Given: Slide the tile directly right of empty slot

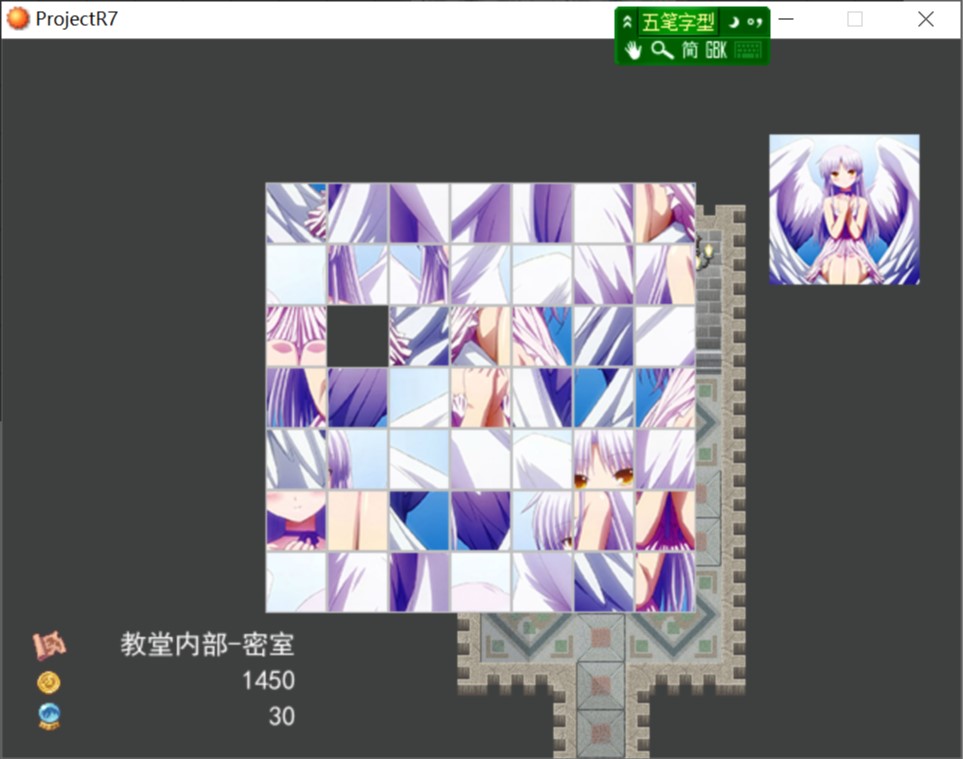Looking at the screenshot, I should 419,336.
